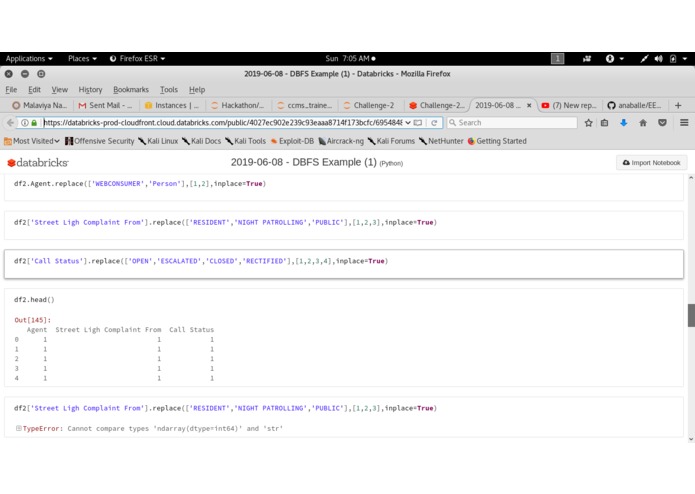
Task: Open the File menu
Action: pyautogui.click(x=11, y=89)
